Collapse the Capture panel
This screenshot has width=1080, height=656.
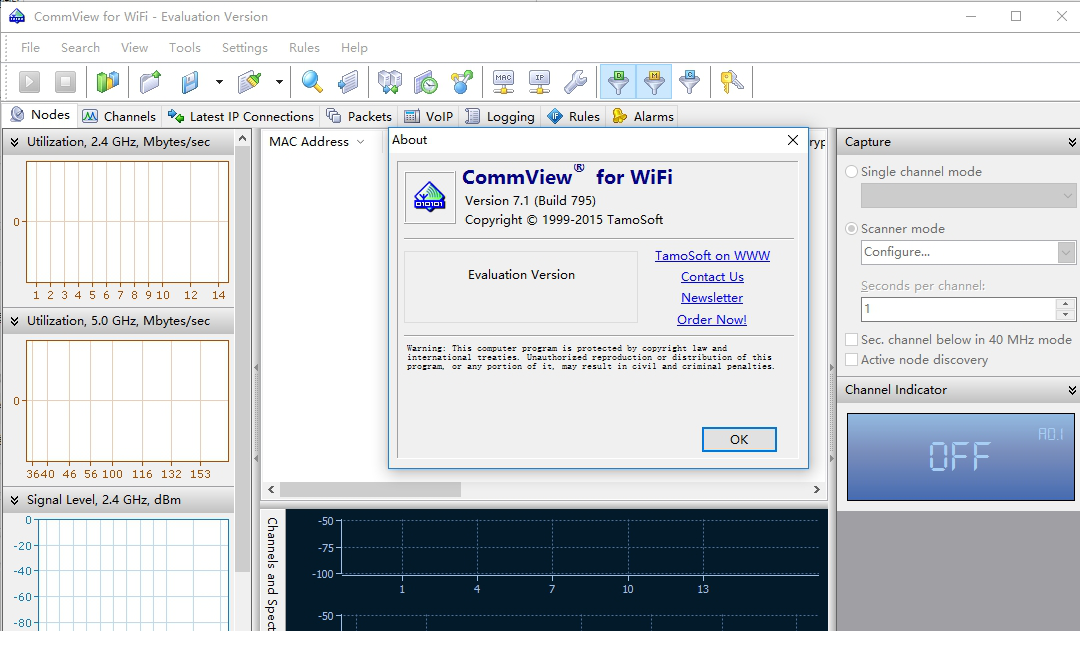[1072, 142]
